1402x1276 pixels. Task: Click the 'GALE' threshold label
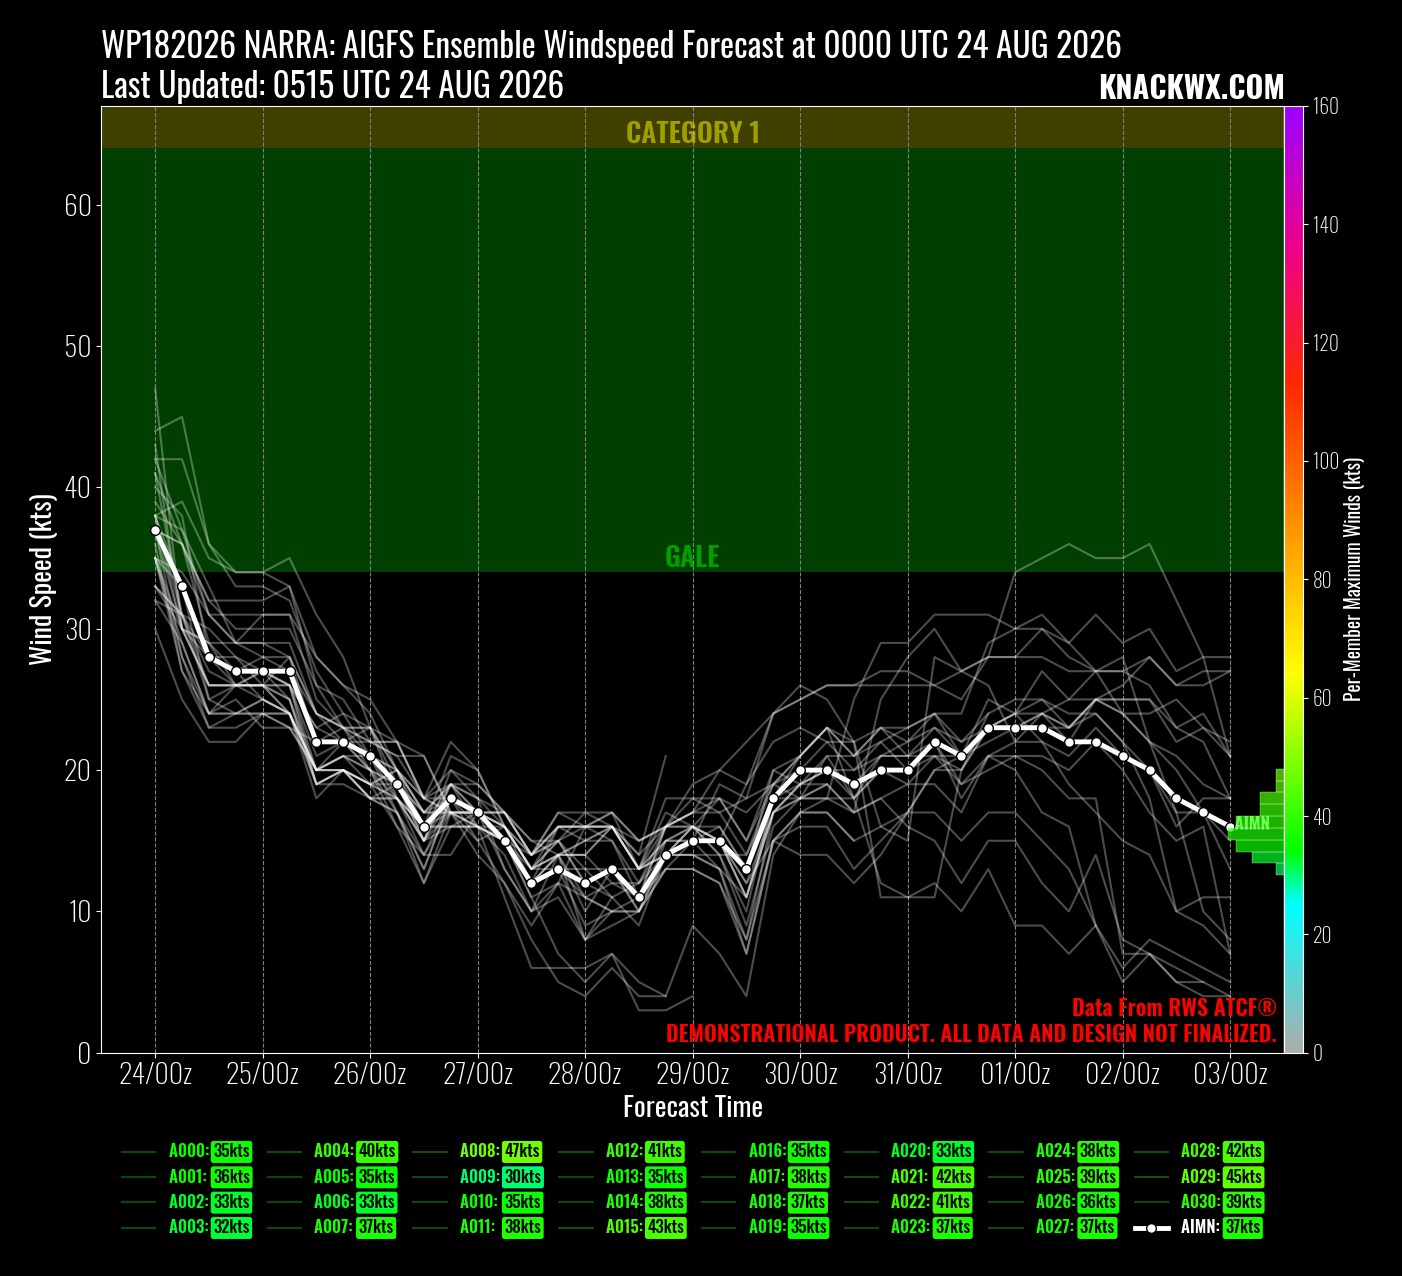pos(693,557)
